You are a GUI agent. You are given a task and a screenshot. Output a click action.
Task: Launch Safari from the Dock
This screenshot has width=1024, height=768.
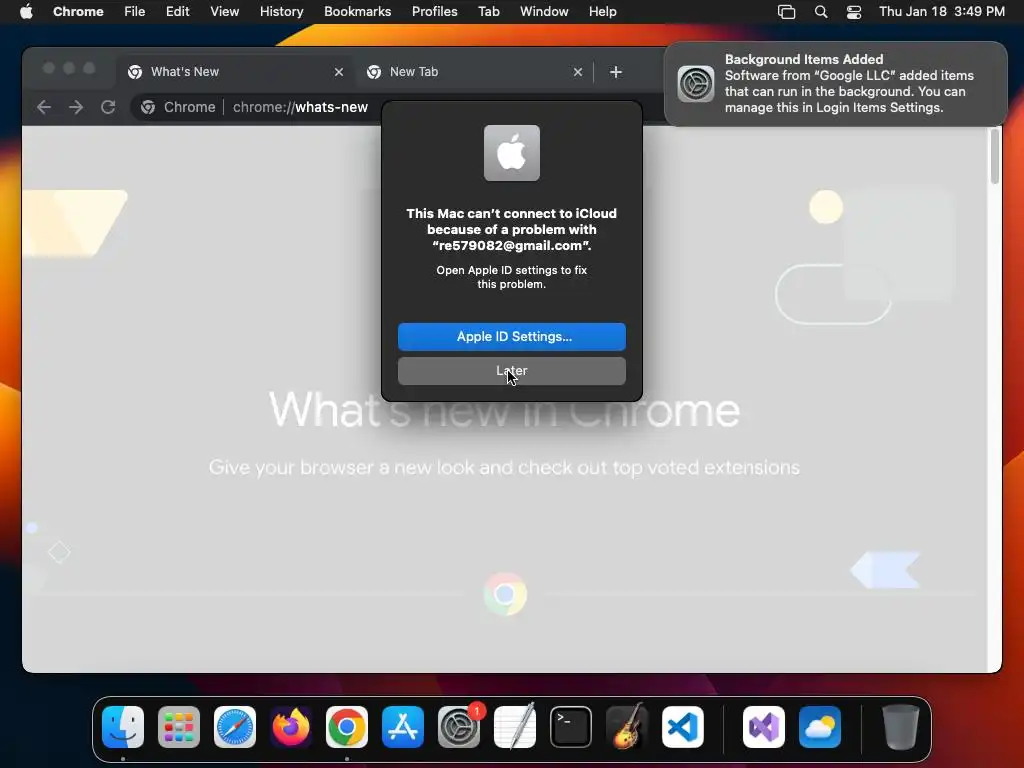coord(235,727)
